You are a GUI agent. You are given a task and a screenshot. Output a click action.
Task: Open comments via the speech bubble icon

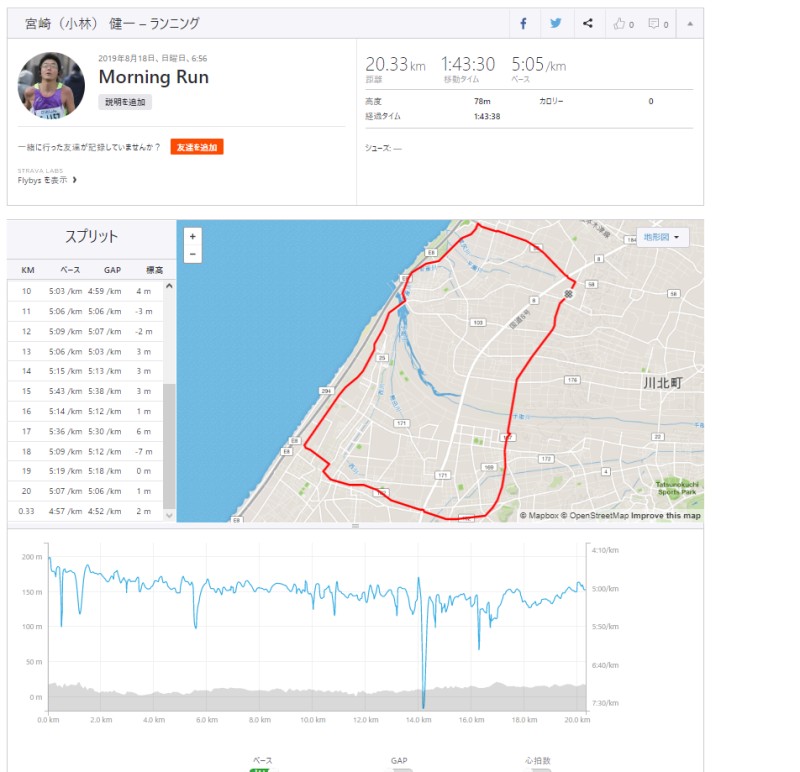657,24
